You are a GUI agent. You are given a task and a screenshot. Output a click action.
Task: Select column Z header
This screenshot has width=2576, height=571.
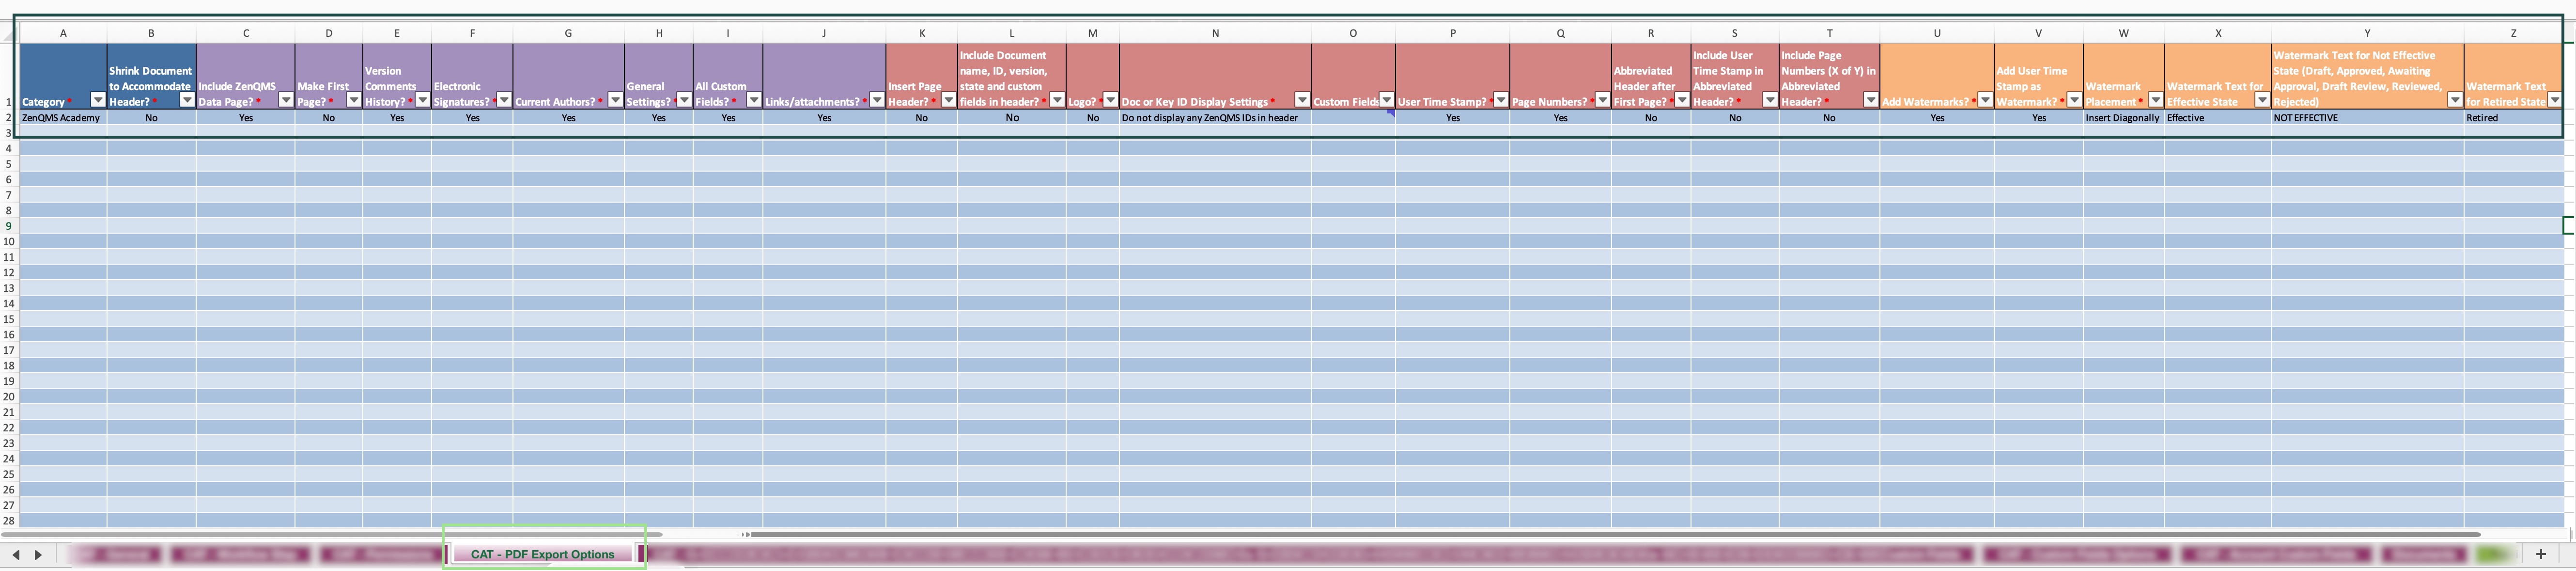[2513, 33]
